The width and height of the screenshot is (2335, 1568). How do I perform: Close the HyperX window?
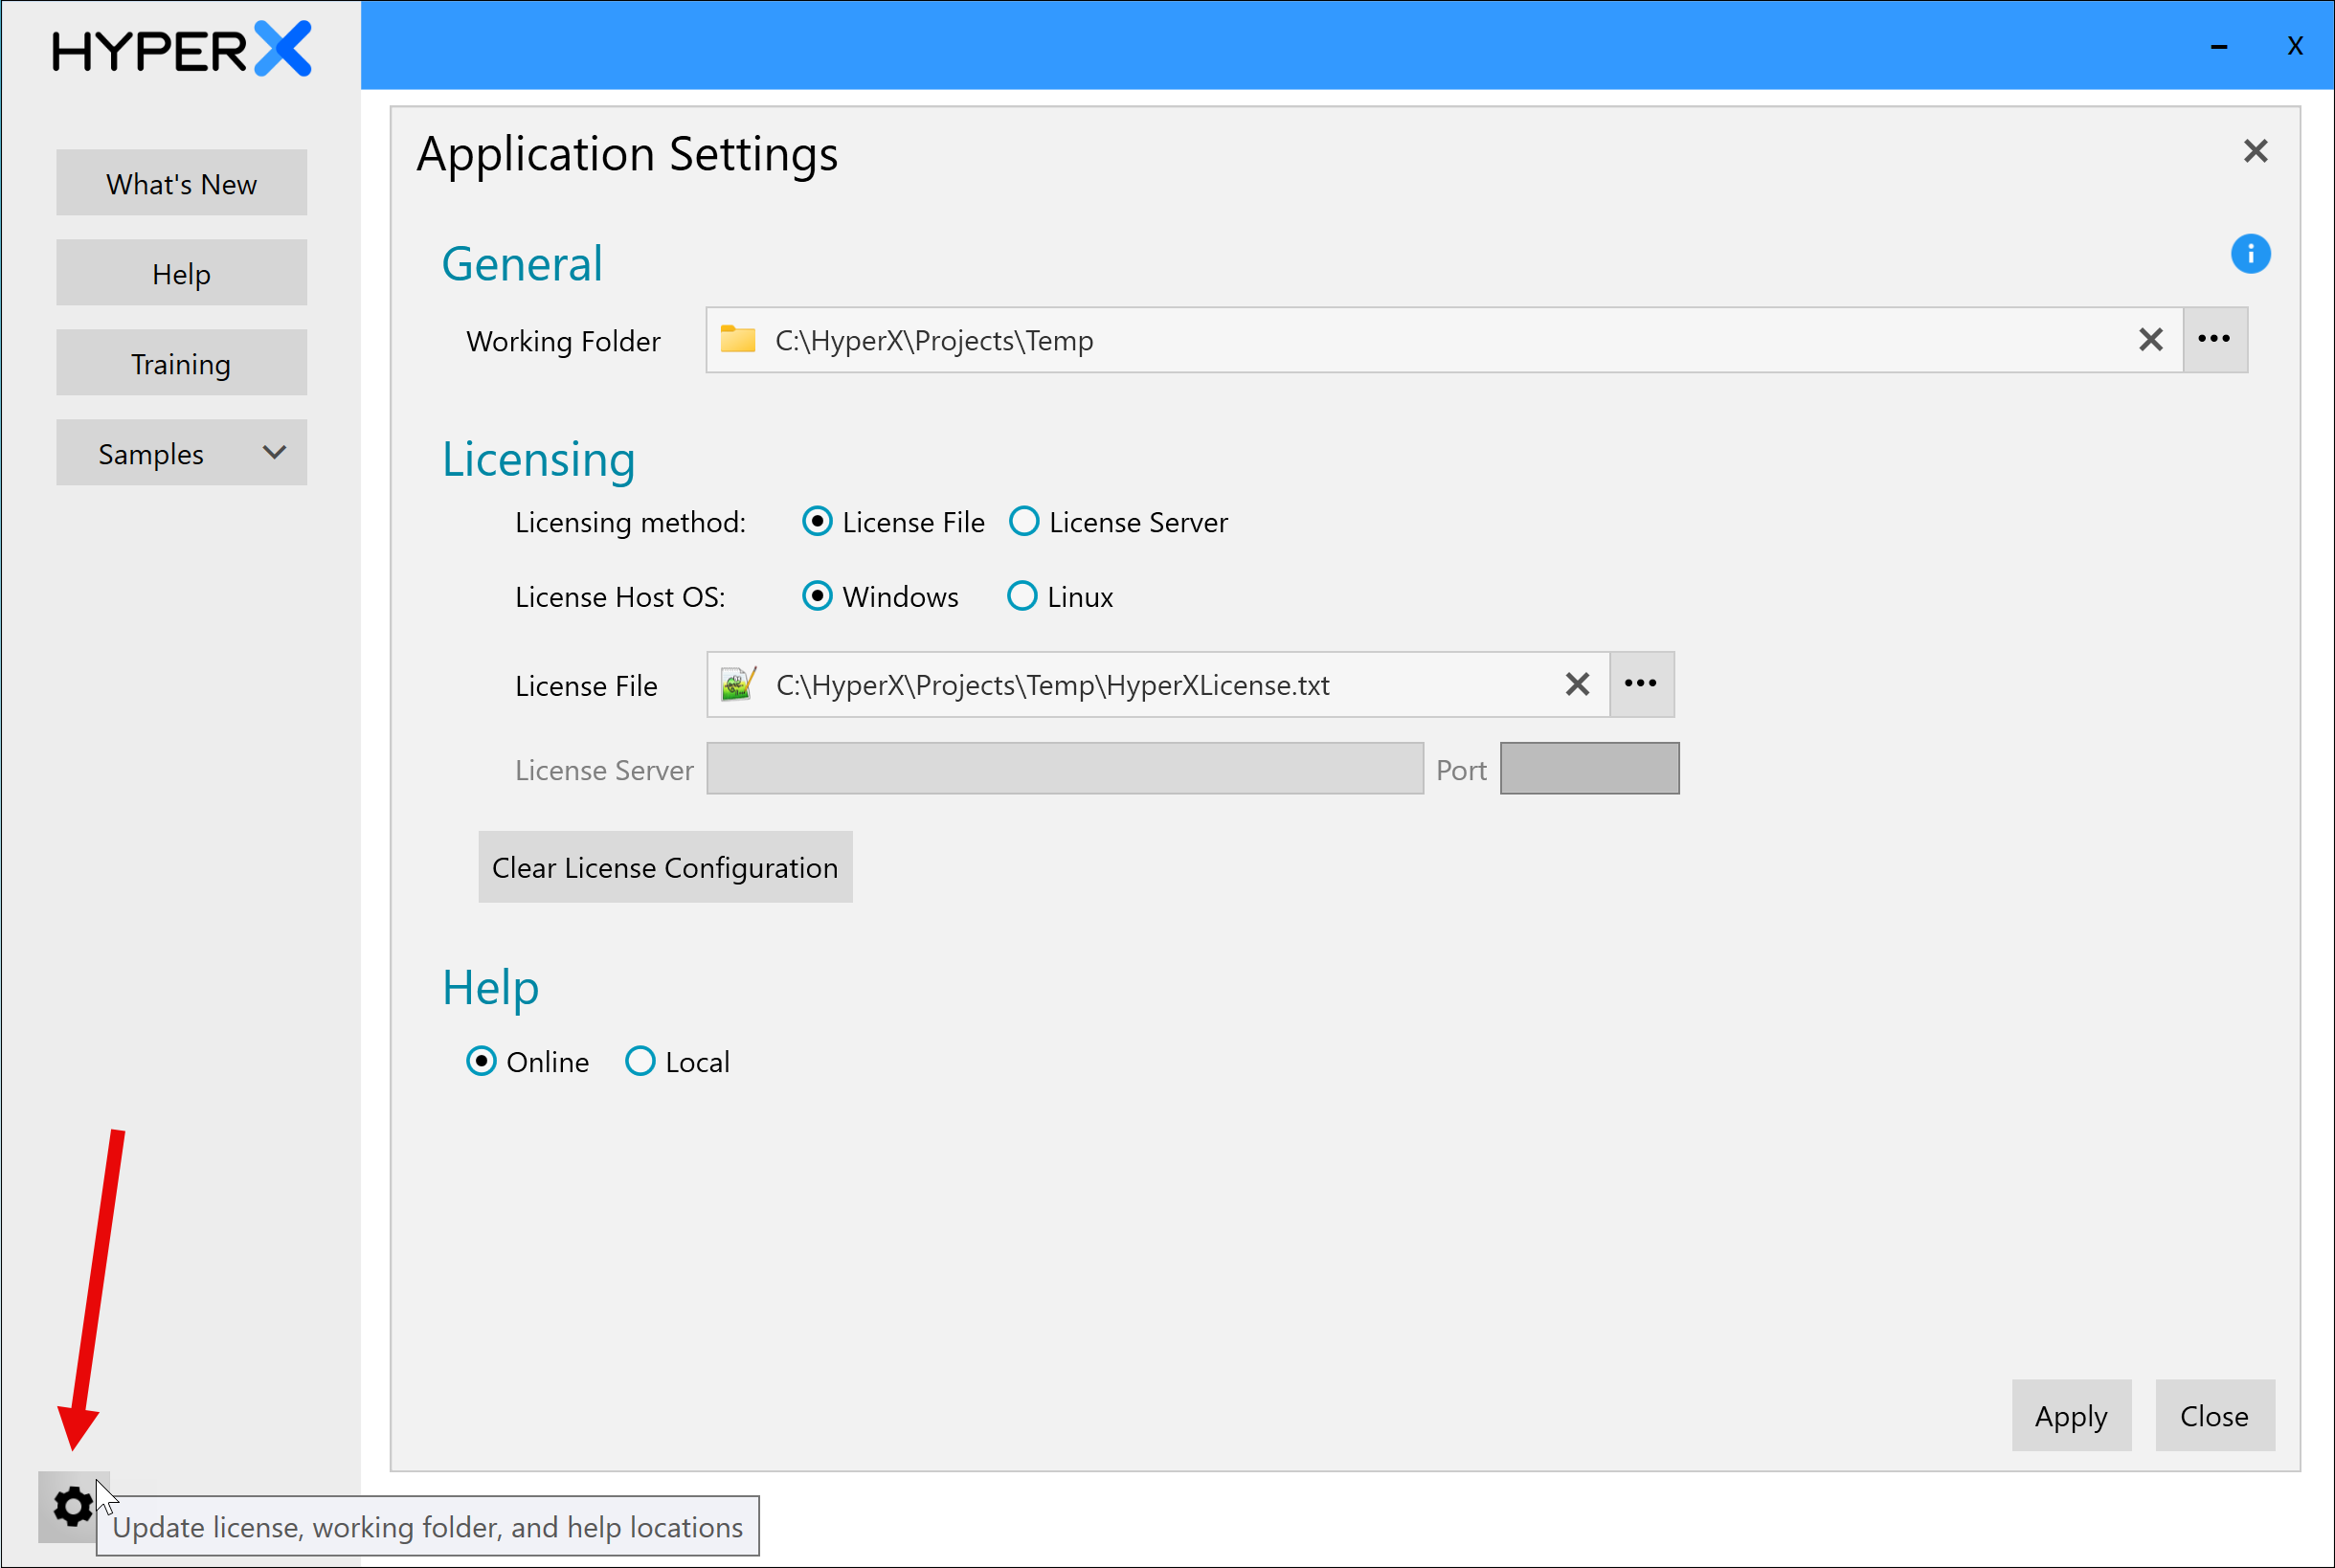tap(2295, 46)
